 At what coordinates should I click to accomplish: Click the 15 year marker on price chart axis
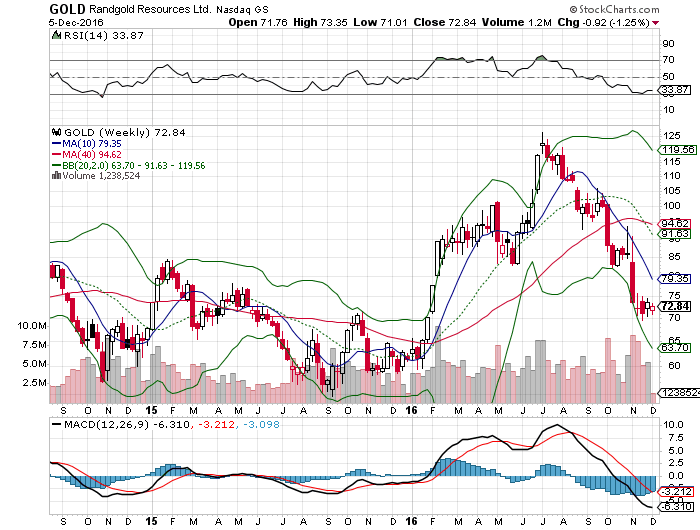point(151,410)
